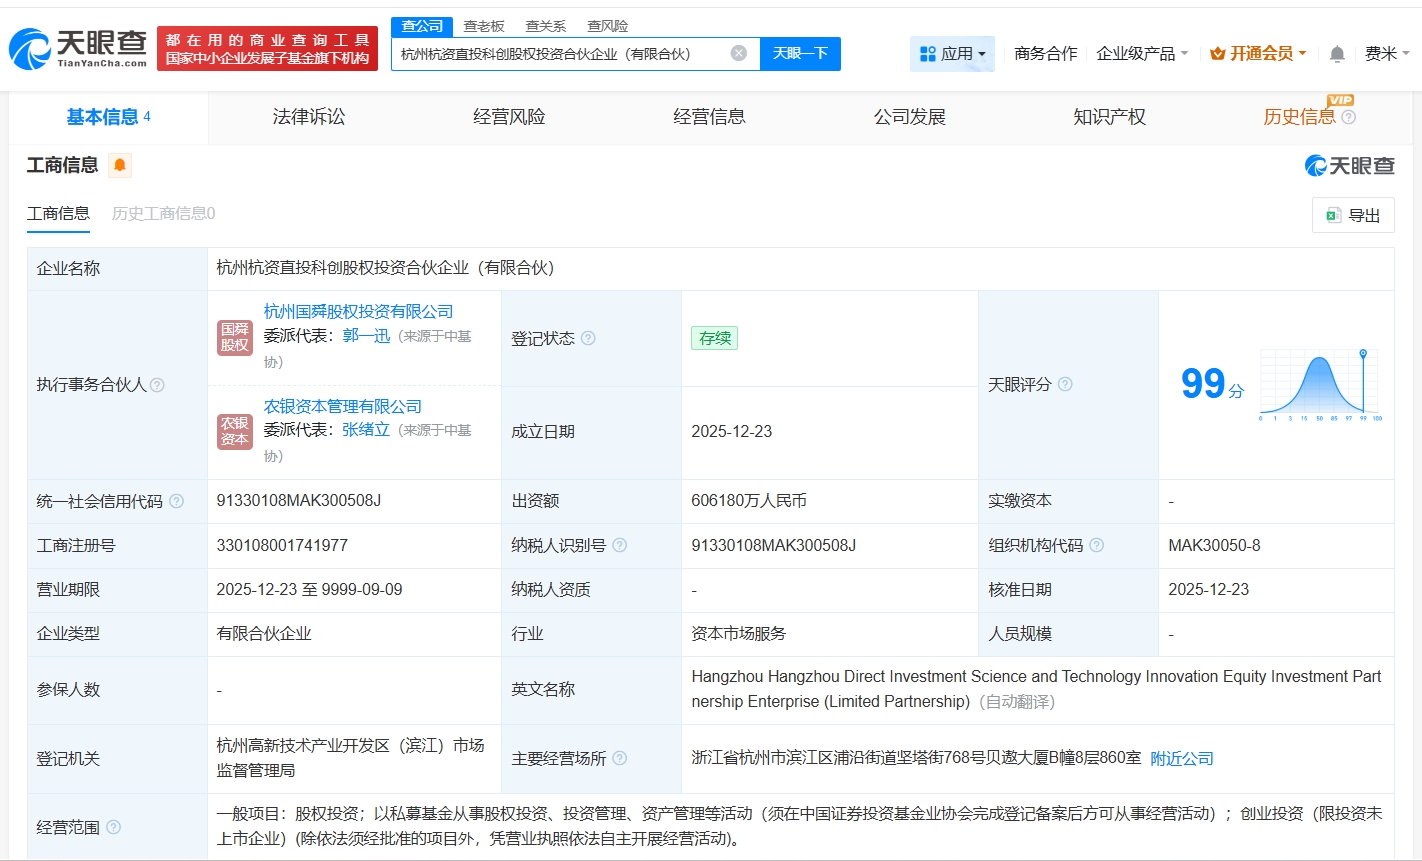Click help icon beside 执行事务合伙人
This screenshot has width=1422, height=861.
tap(160, 384)
